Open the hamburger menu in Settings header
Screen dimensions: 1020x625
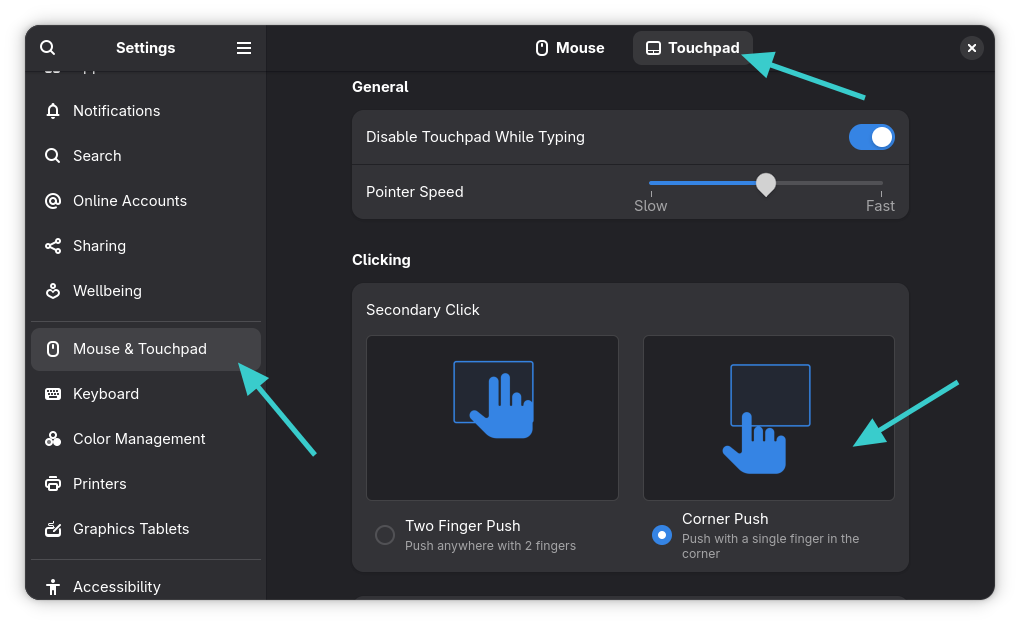[244, 48]
